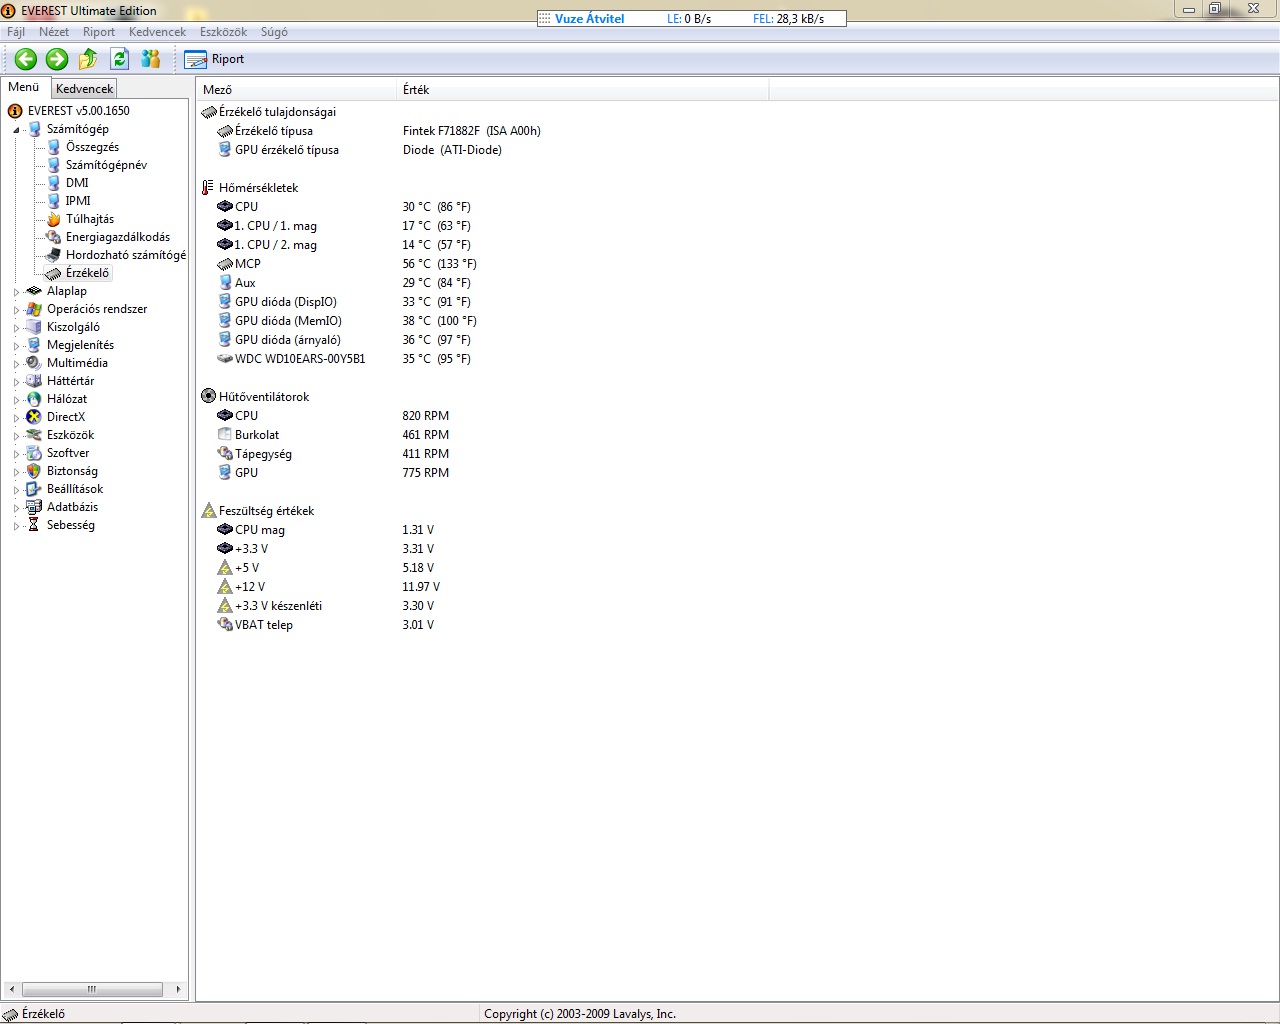Click the Érzékelő tree icon
Viewport: 1280px width, 1024px height.
[x=54, y=273]
